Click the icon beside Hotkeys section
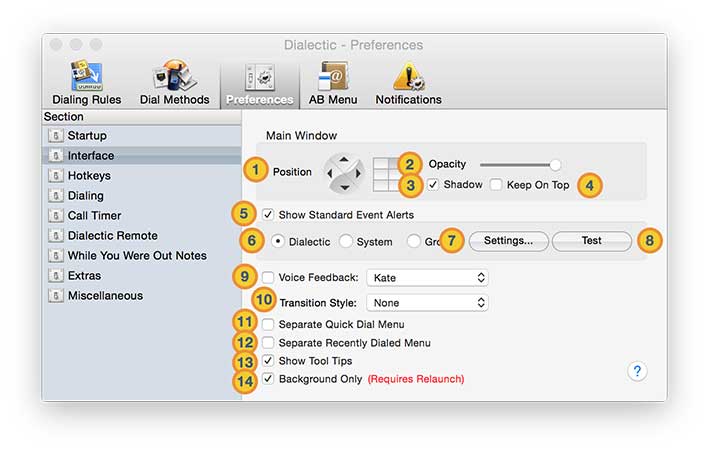Image resolution: width=709 pixels, height=452 pixels. [56, 175]
